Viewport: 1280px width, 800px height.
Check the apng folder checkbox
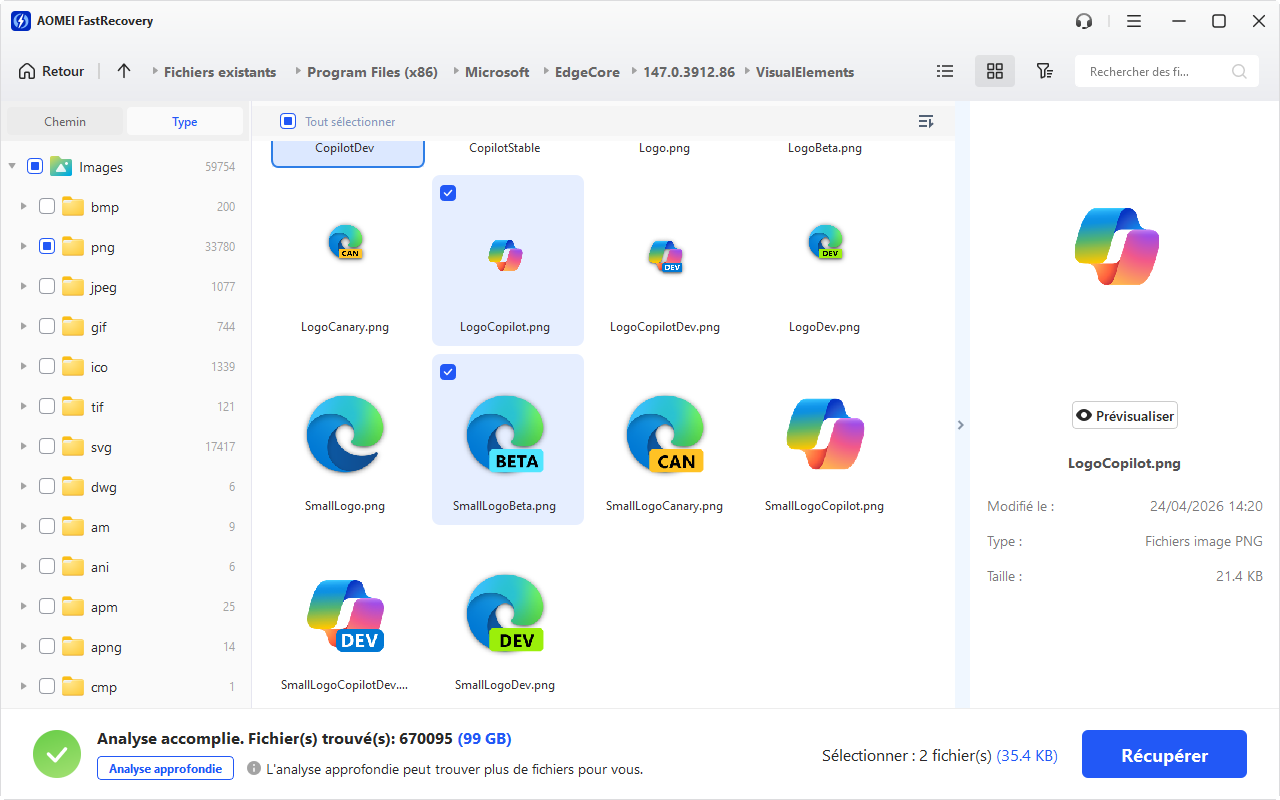[x=47, y=647]
